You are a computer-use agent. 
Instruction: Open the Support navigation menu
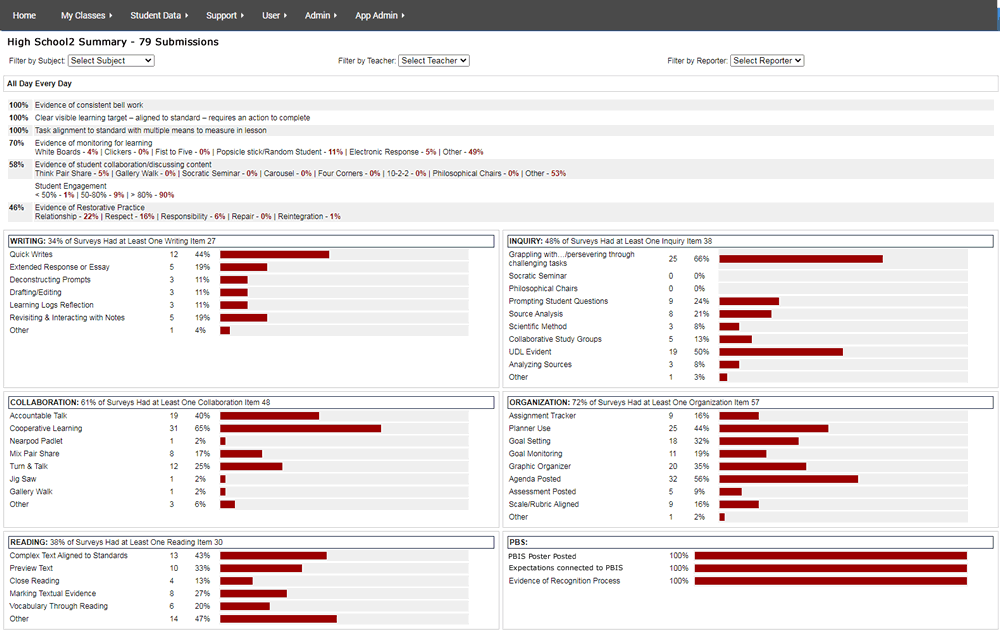(x=225, y=15)
